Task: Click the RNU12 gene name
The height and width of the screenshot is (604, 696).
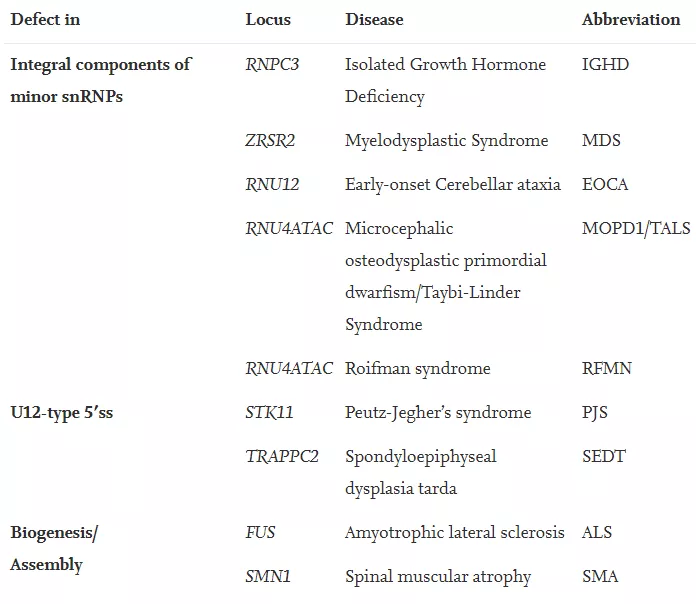Action: [272, 185]
